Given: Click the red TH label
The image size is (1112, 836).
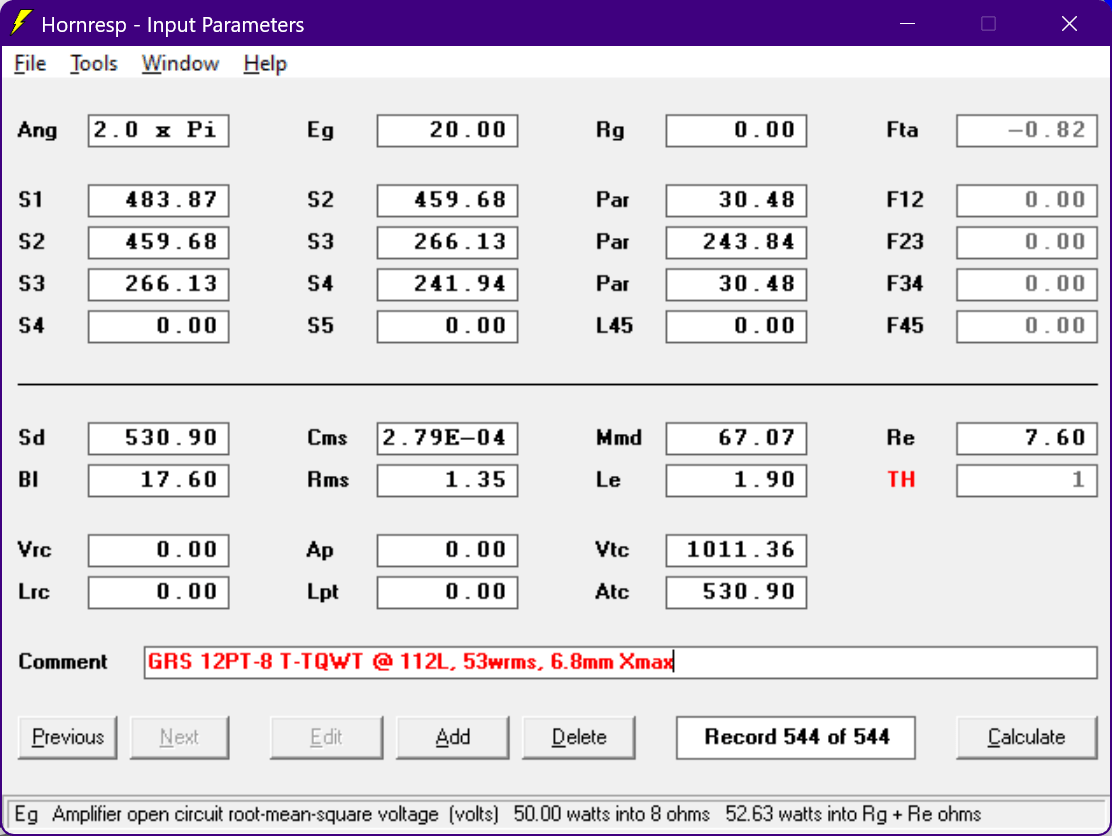Looking at the screenshot, I should pos(901,480).
